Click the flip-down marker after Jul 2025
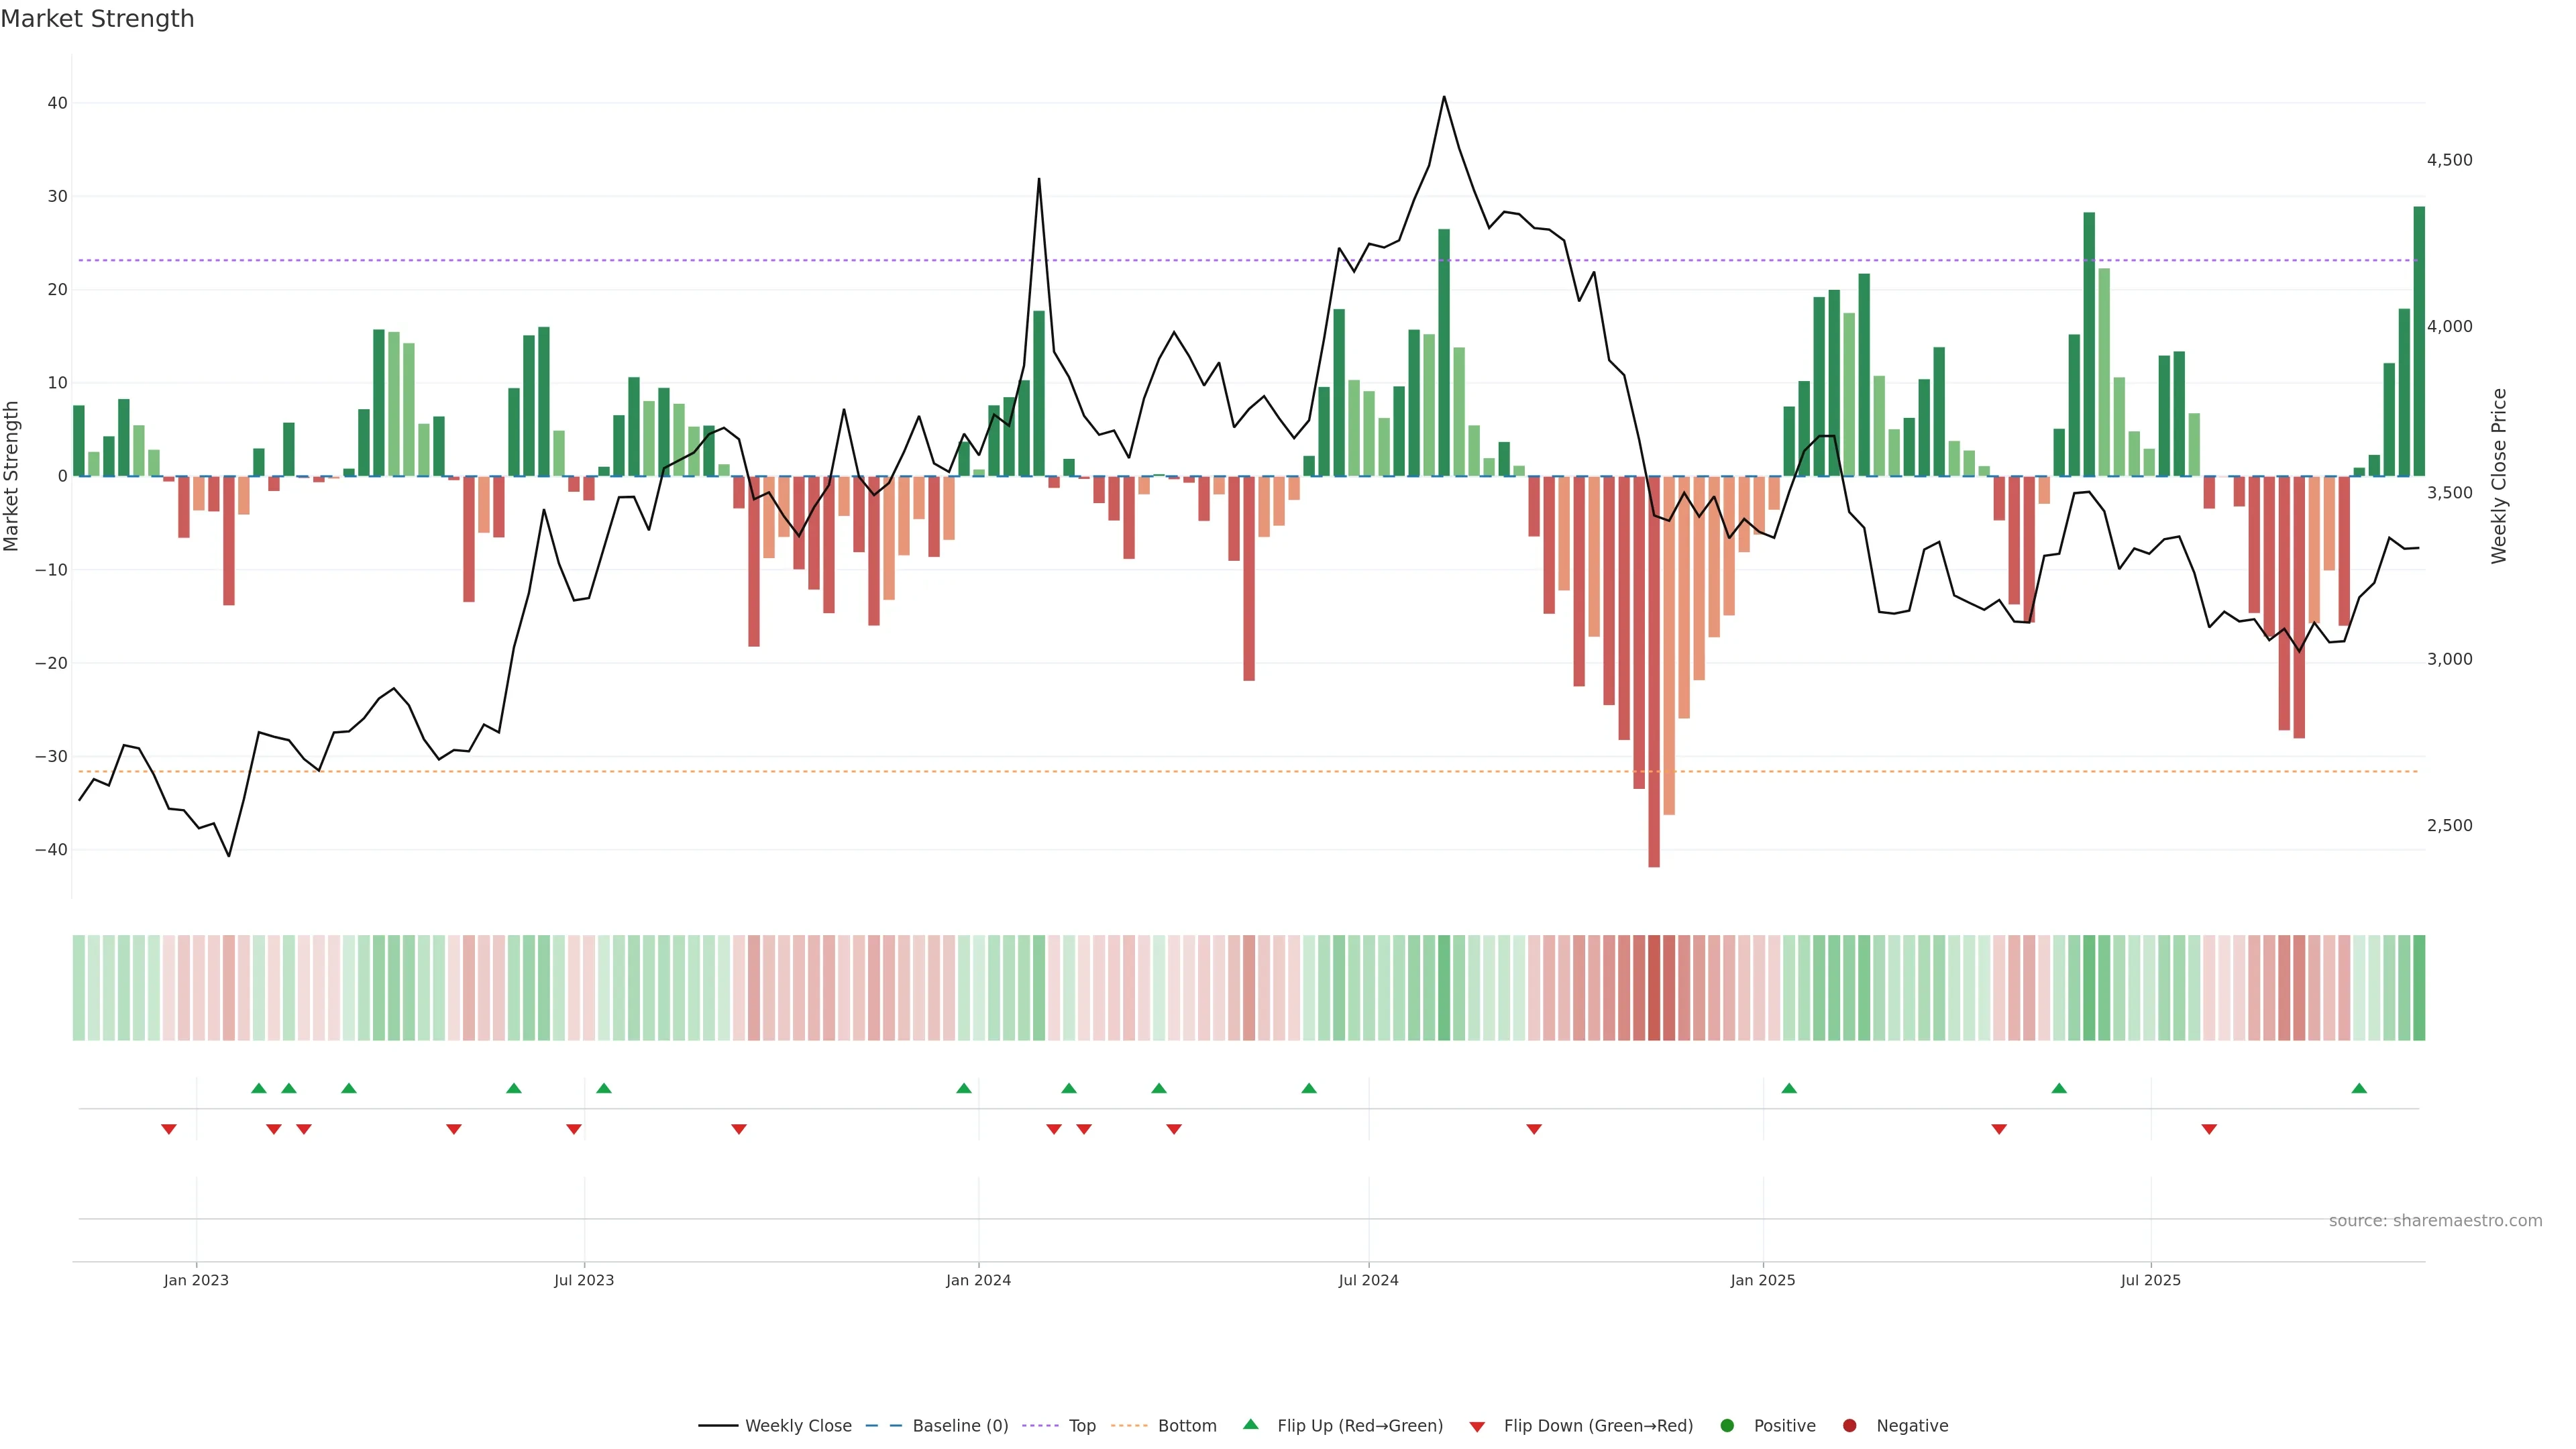2576x1449 pixels. point(2209,1129)
